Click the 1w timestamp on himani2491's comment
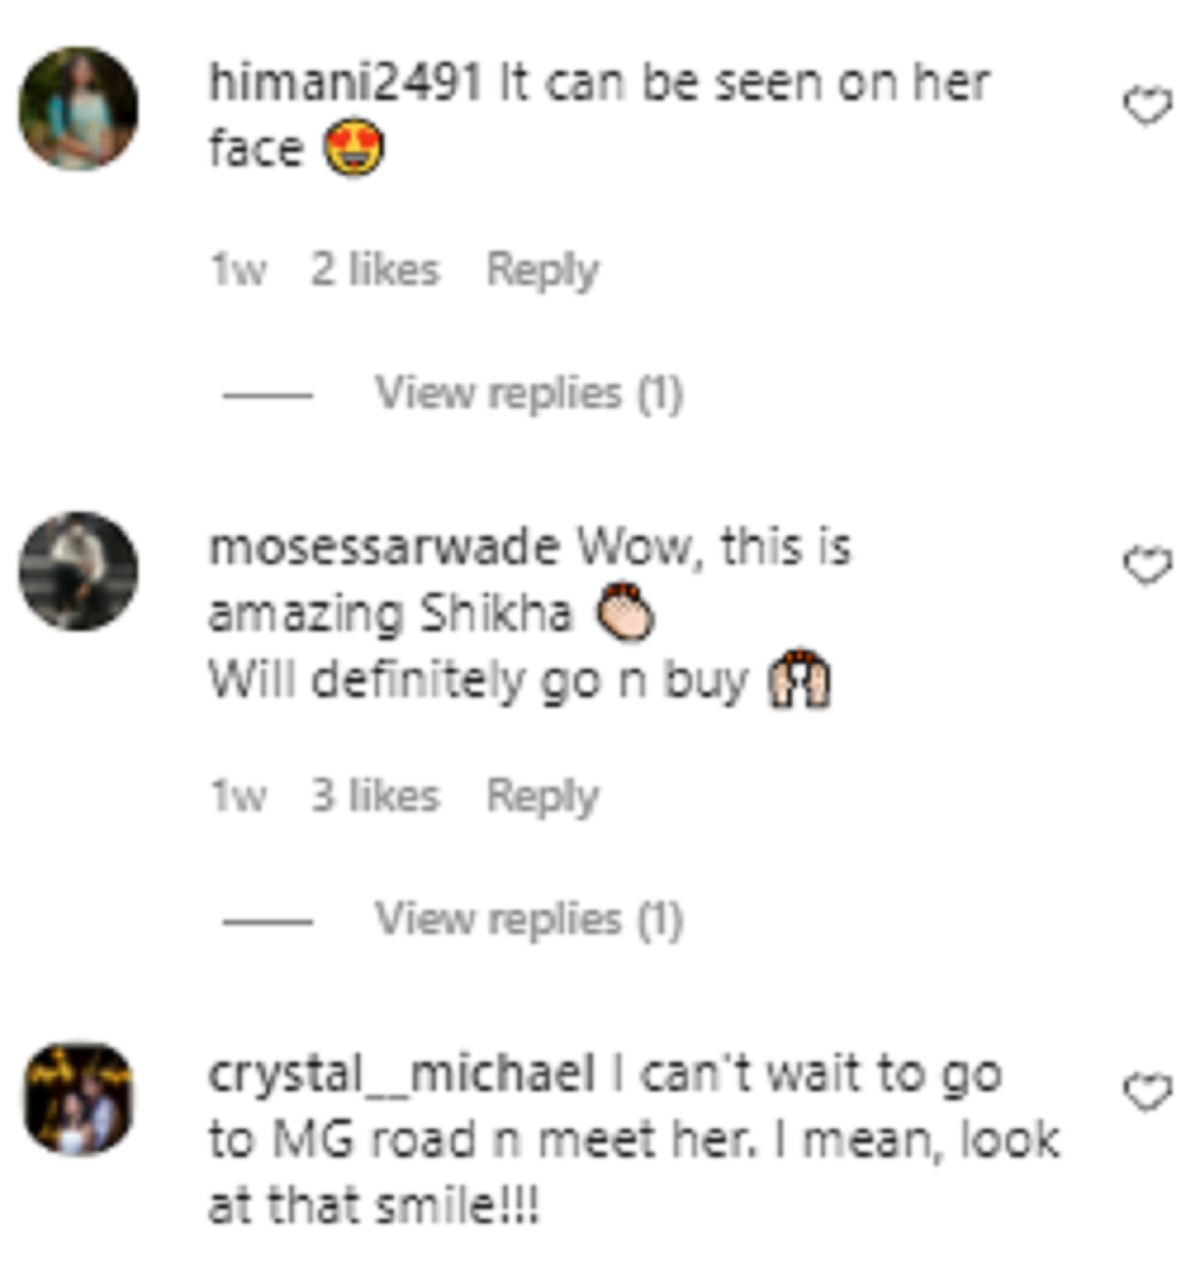 (238, 271)
